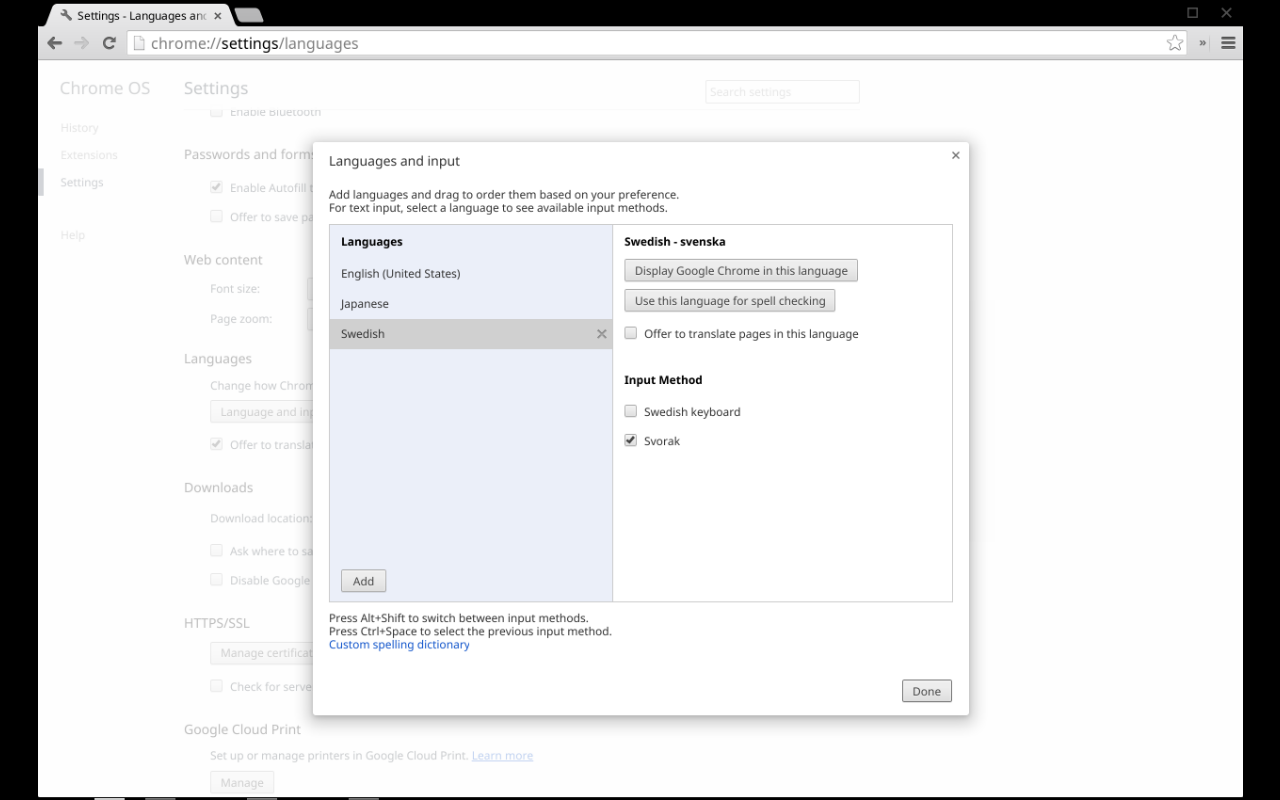Open History in the sidebar
Viewport: 1280px width, 800px height.
(79, 128)
